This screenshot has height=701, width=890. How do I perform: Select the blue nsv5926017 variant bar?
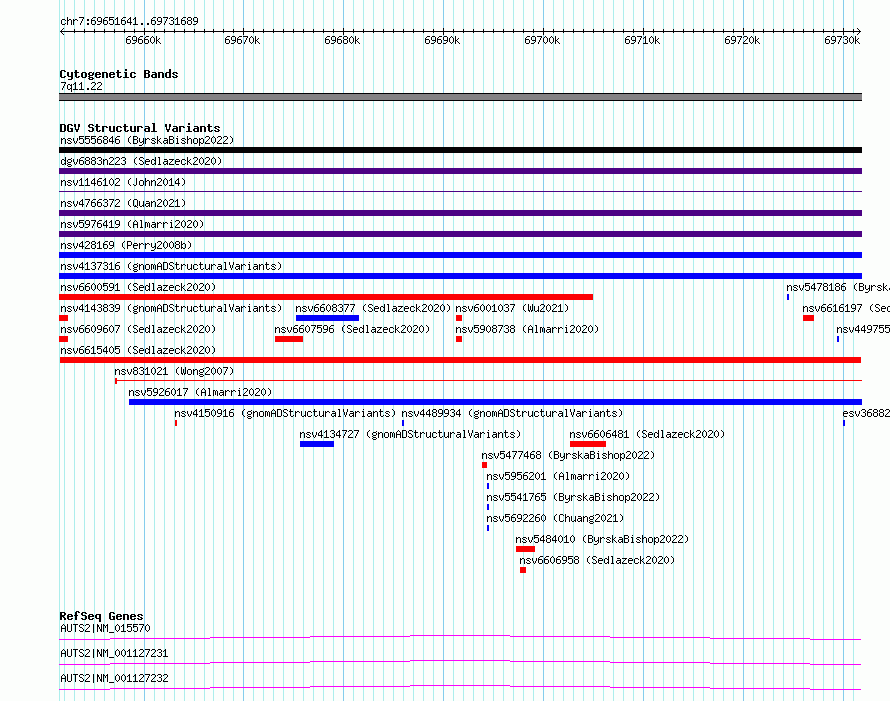[495, 402]
